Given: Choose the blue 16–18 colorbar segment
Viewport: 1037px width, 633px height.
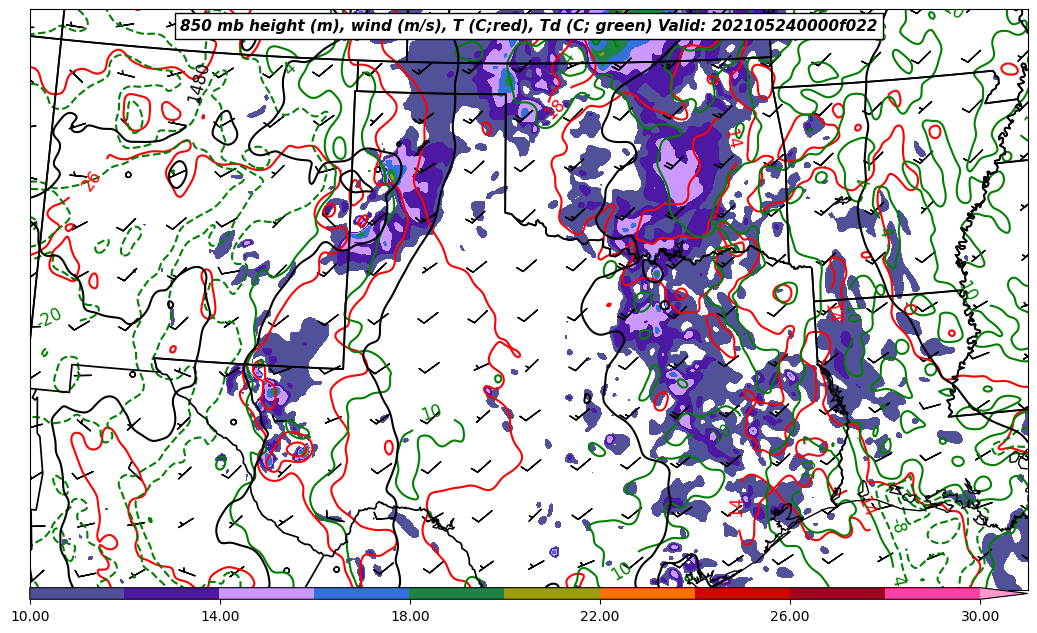Looking at the screenshot, I should pyautogui.click(x=362, y=593).
